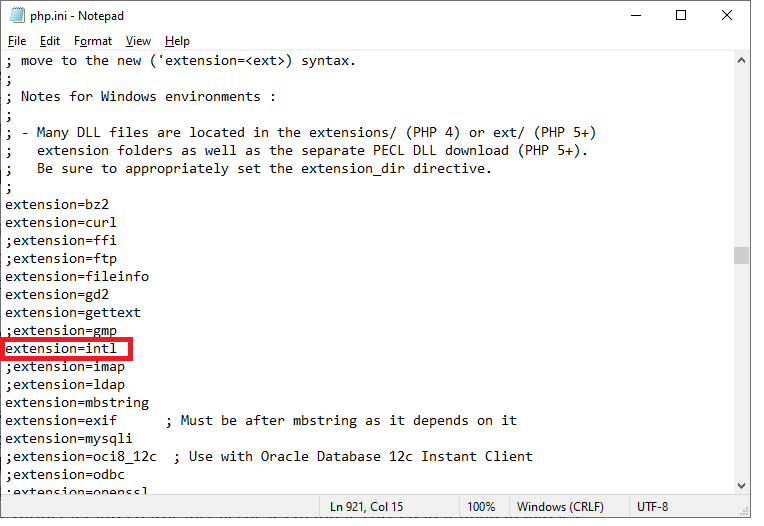This screenshot has width=764, height=526.
Task: Click the extension=curl line
Action: pyautogui.click(x=61, y=223)
